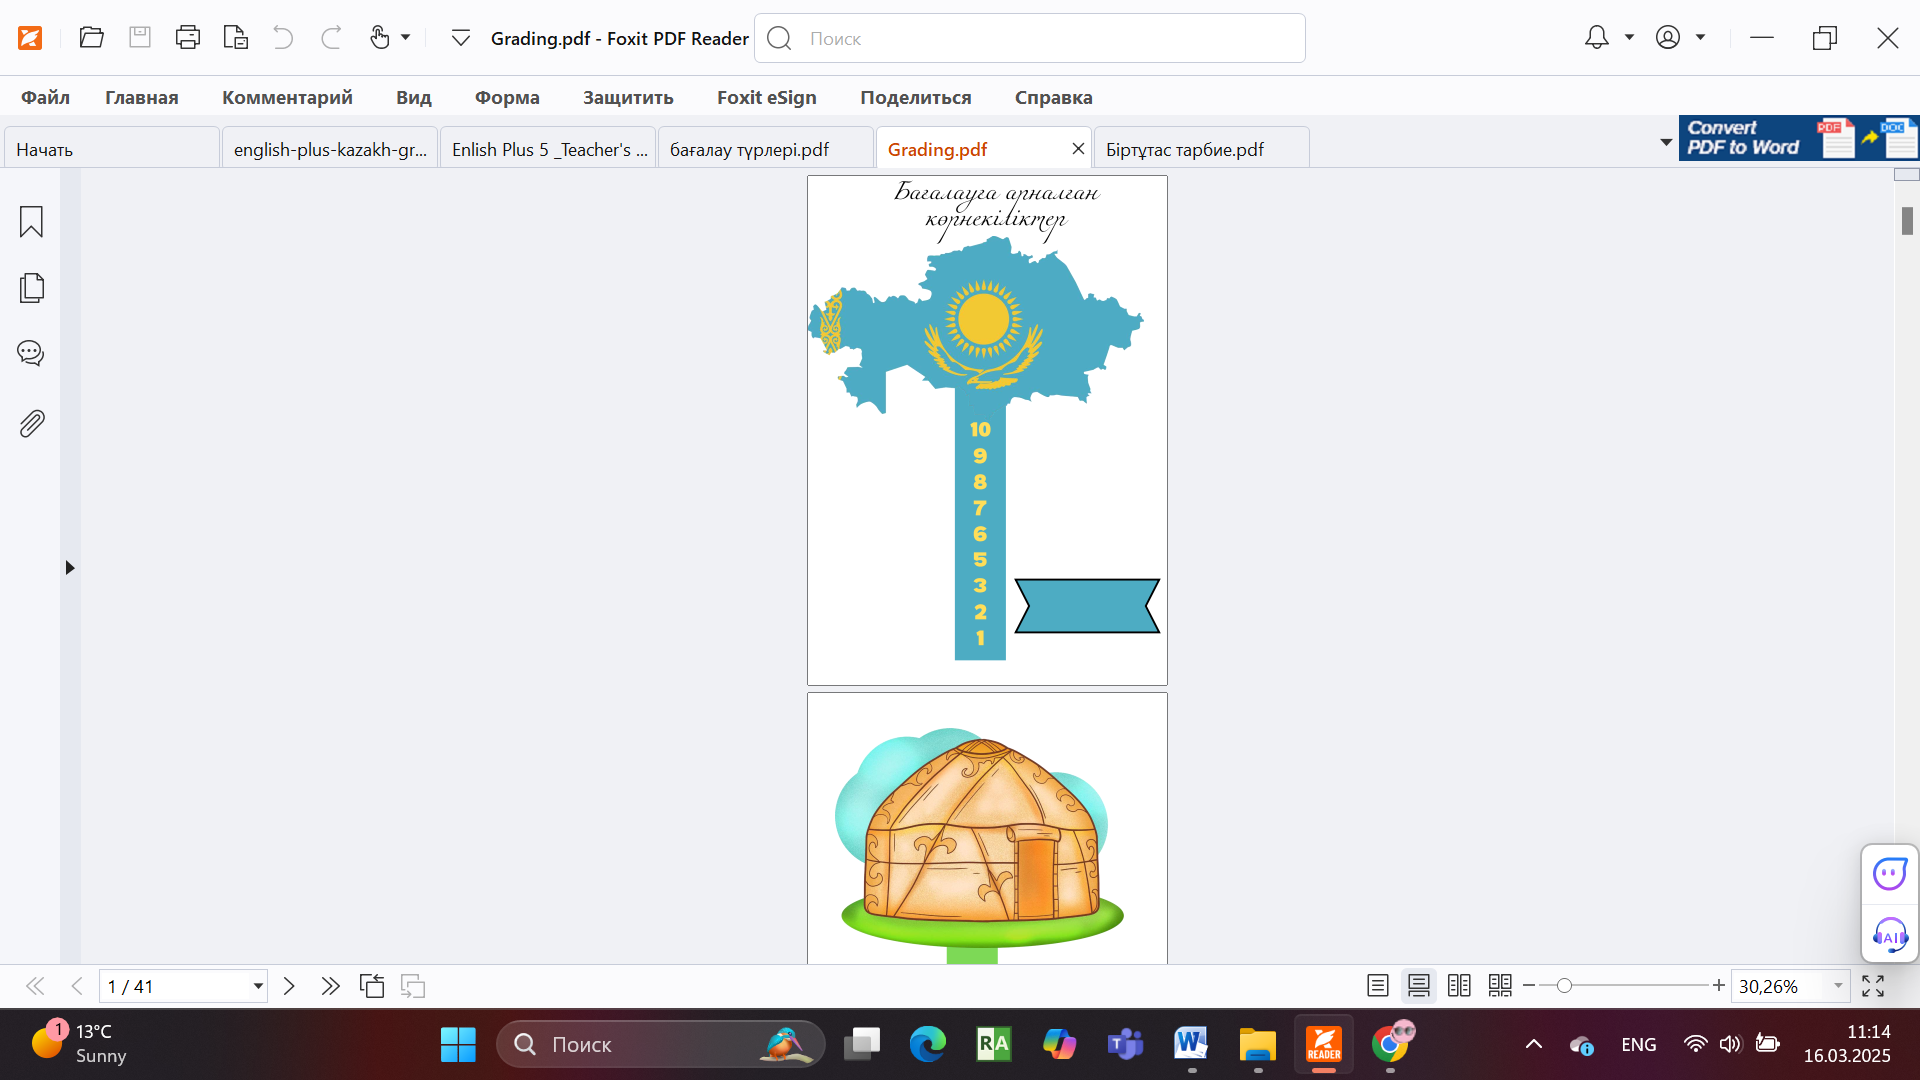Switch to single page view mode
Image resolution: width=1920 pixels, height=1080 pixels.
click(1377, 986)
